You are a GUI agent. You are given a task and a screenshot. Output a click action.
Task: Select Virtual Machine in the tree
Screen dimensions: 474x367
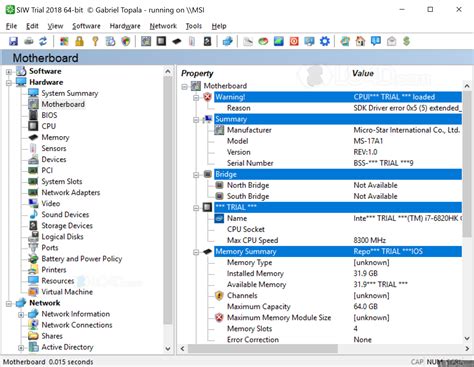[x=67, y=292]
